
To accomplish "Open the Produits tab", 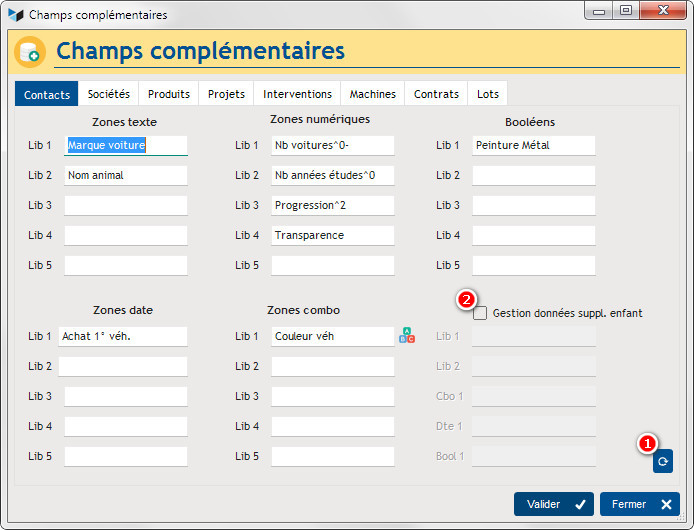I will [169, 94].
